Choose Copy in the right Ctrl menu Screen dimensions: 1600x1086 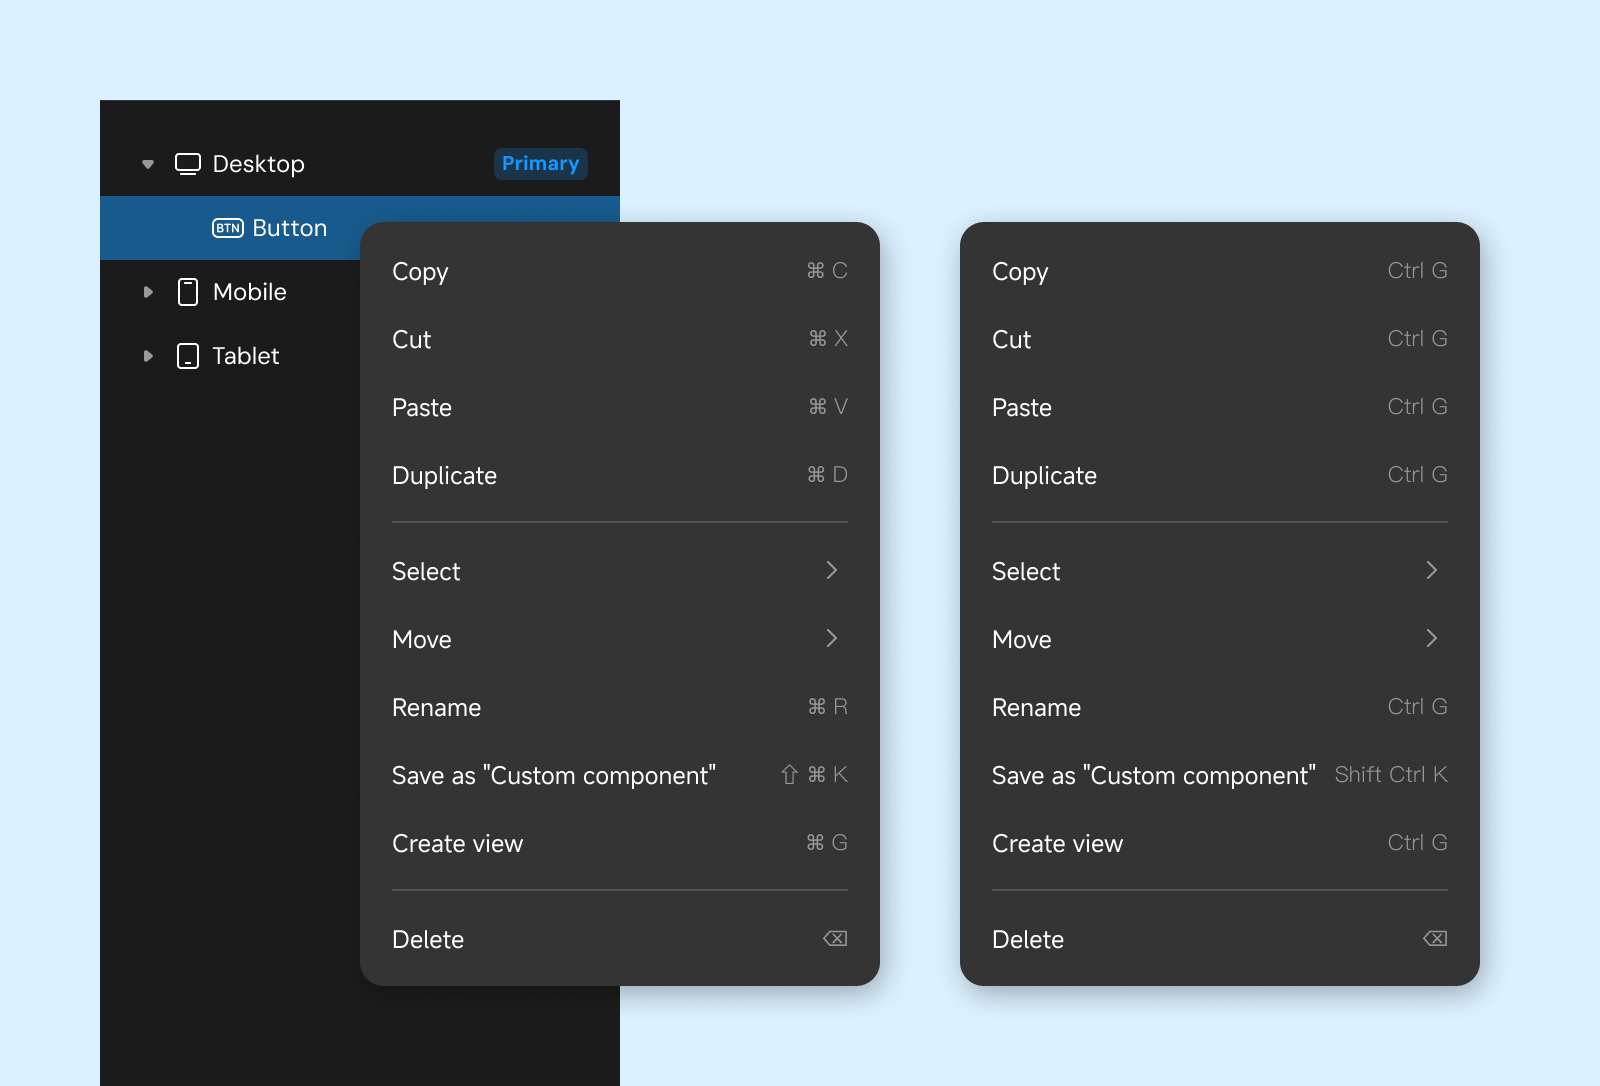point(1220,272)
